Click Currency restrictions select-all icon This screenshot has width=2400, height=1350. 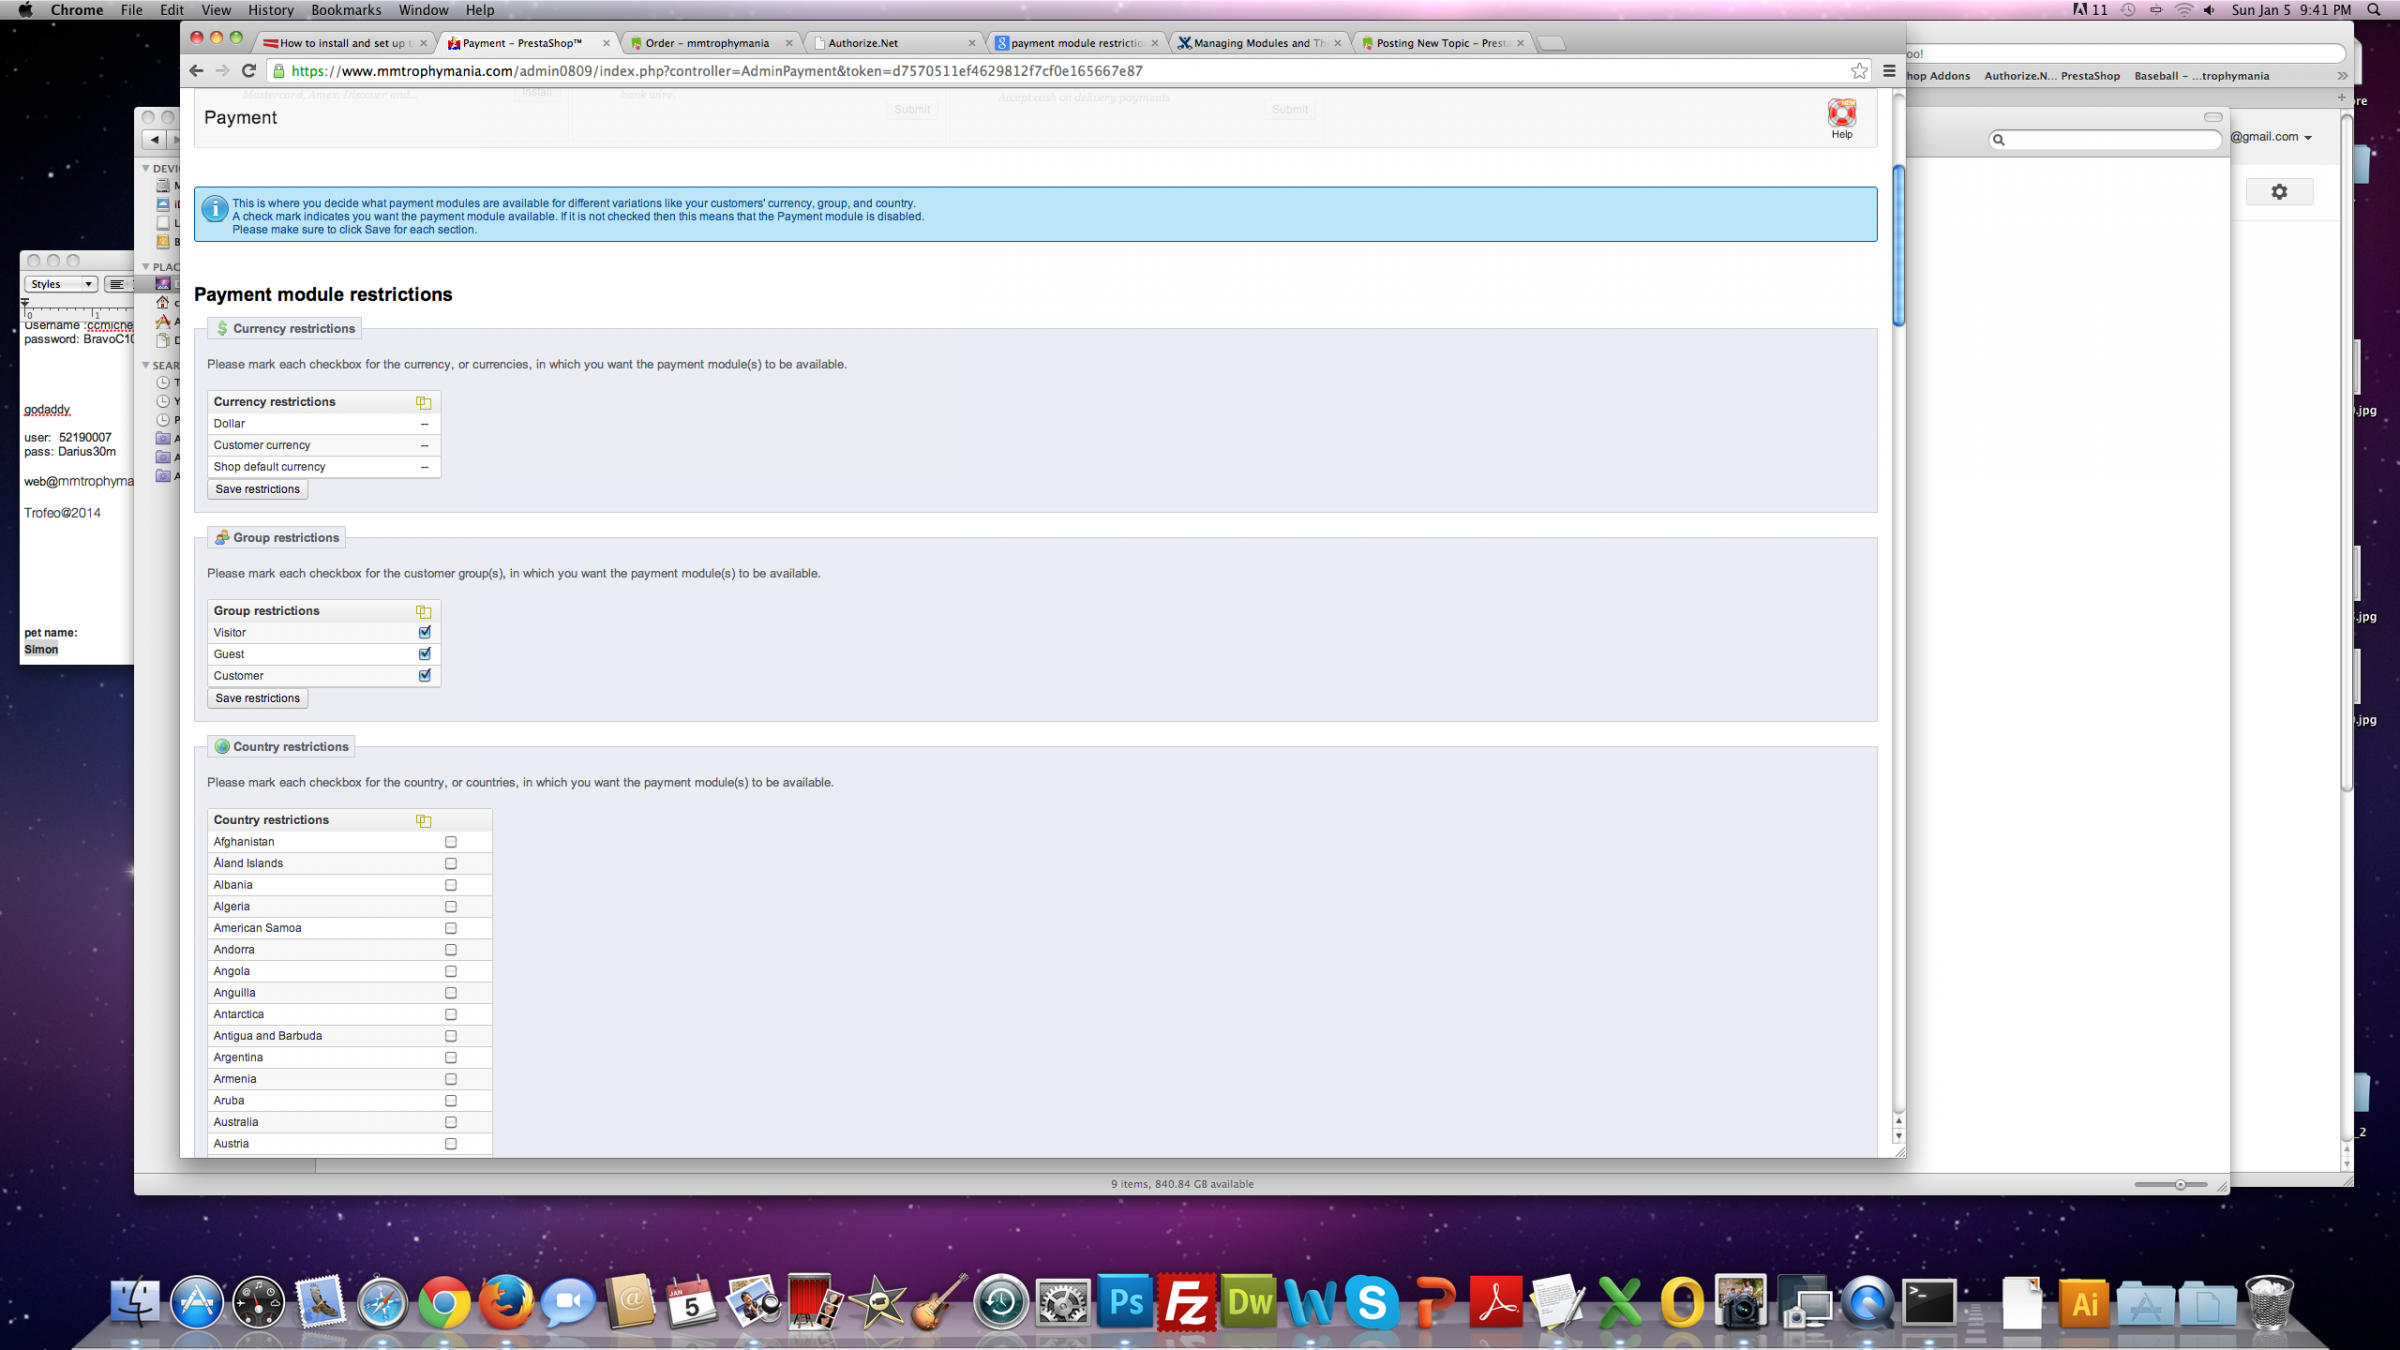coord(423,402)
